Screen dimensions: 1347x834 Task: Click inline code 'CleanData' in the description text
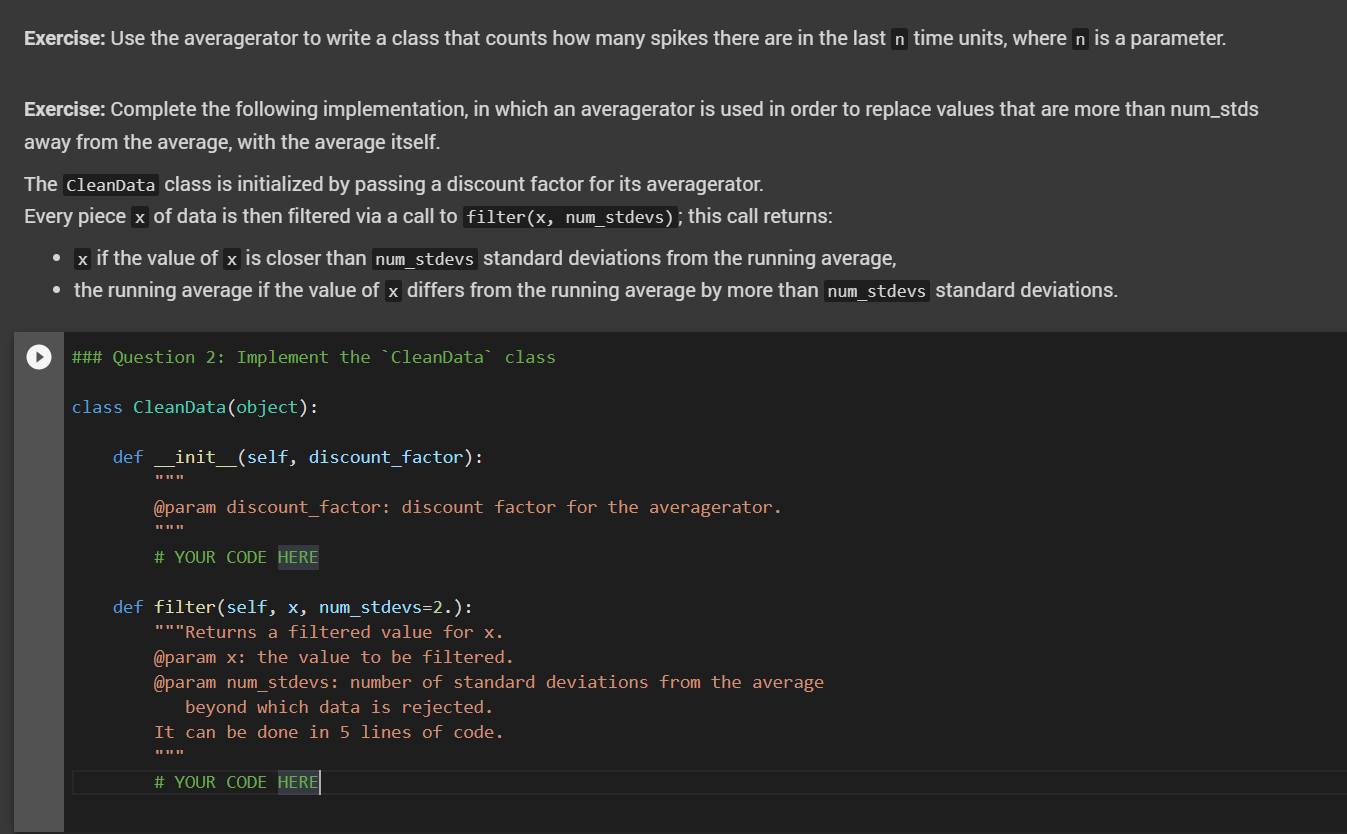110,185
